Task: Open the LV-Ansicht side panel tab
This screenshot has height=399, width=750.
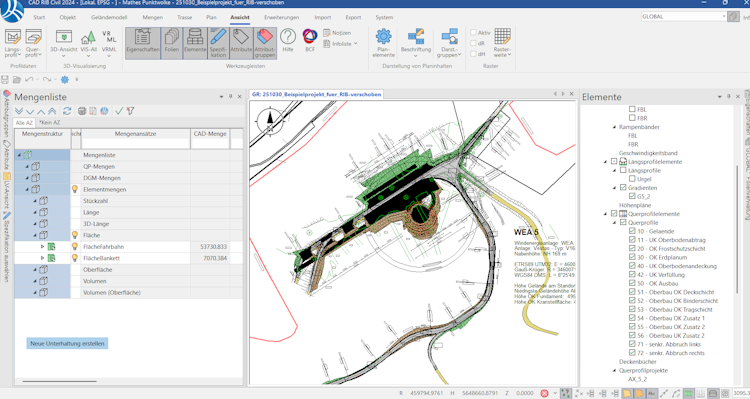Action: click(x=6, y=189)
